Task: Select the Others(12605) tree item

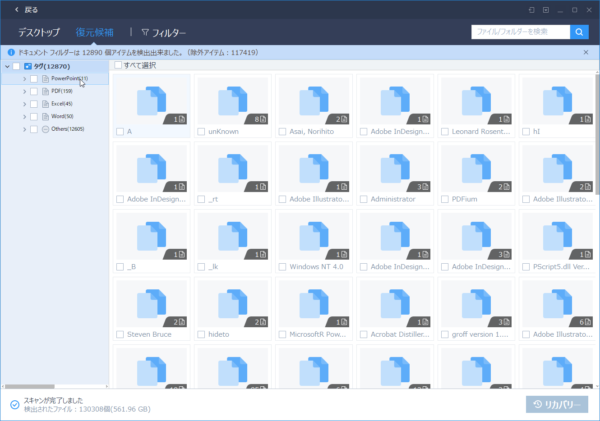Action: point(68,129)
